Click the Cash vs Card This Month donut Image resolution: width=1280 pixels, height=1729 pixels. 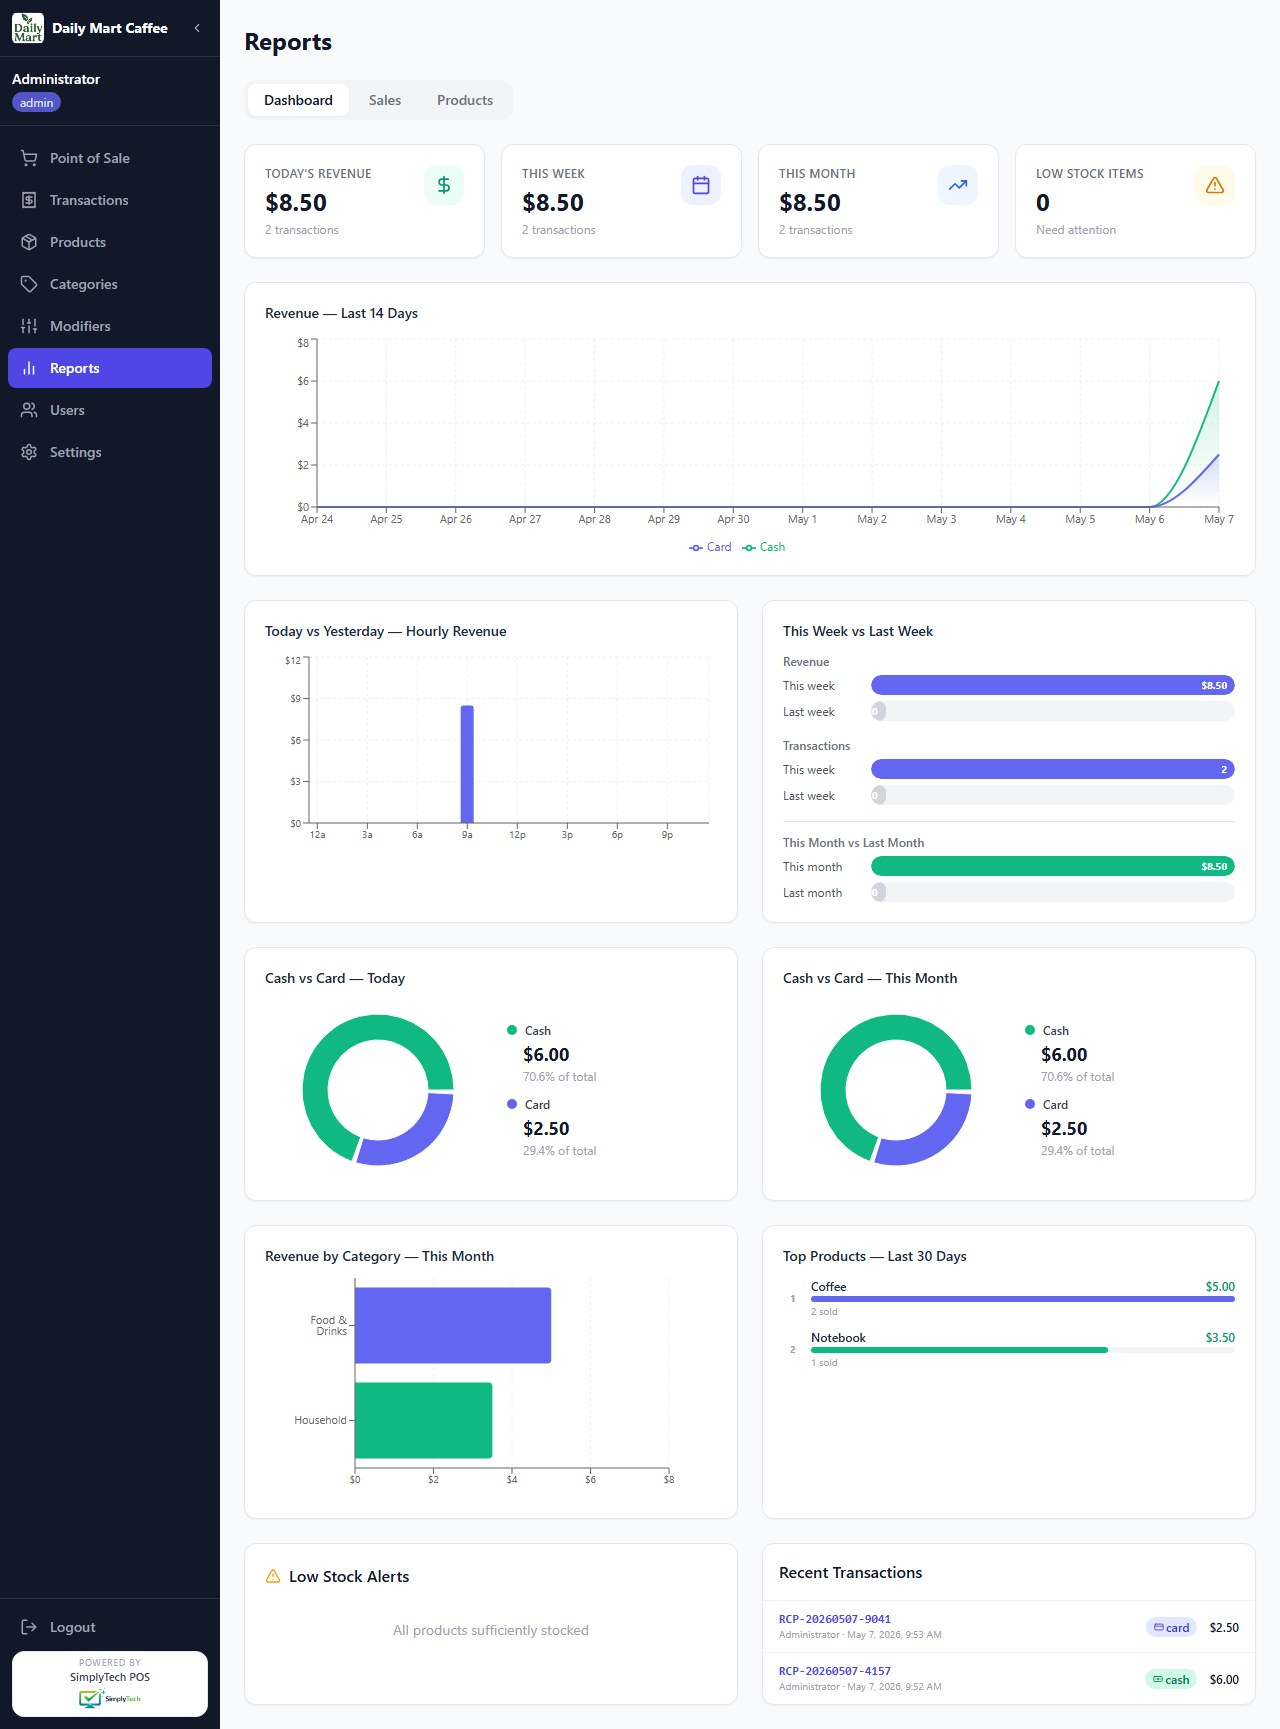click(x=896, y=1090)
